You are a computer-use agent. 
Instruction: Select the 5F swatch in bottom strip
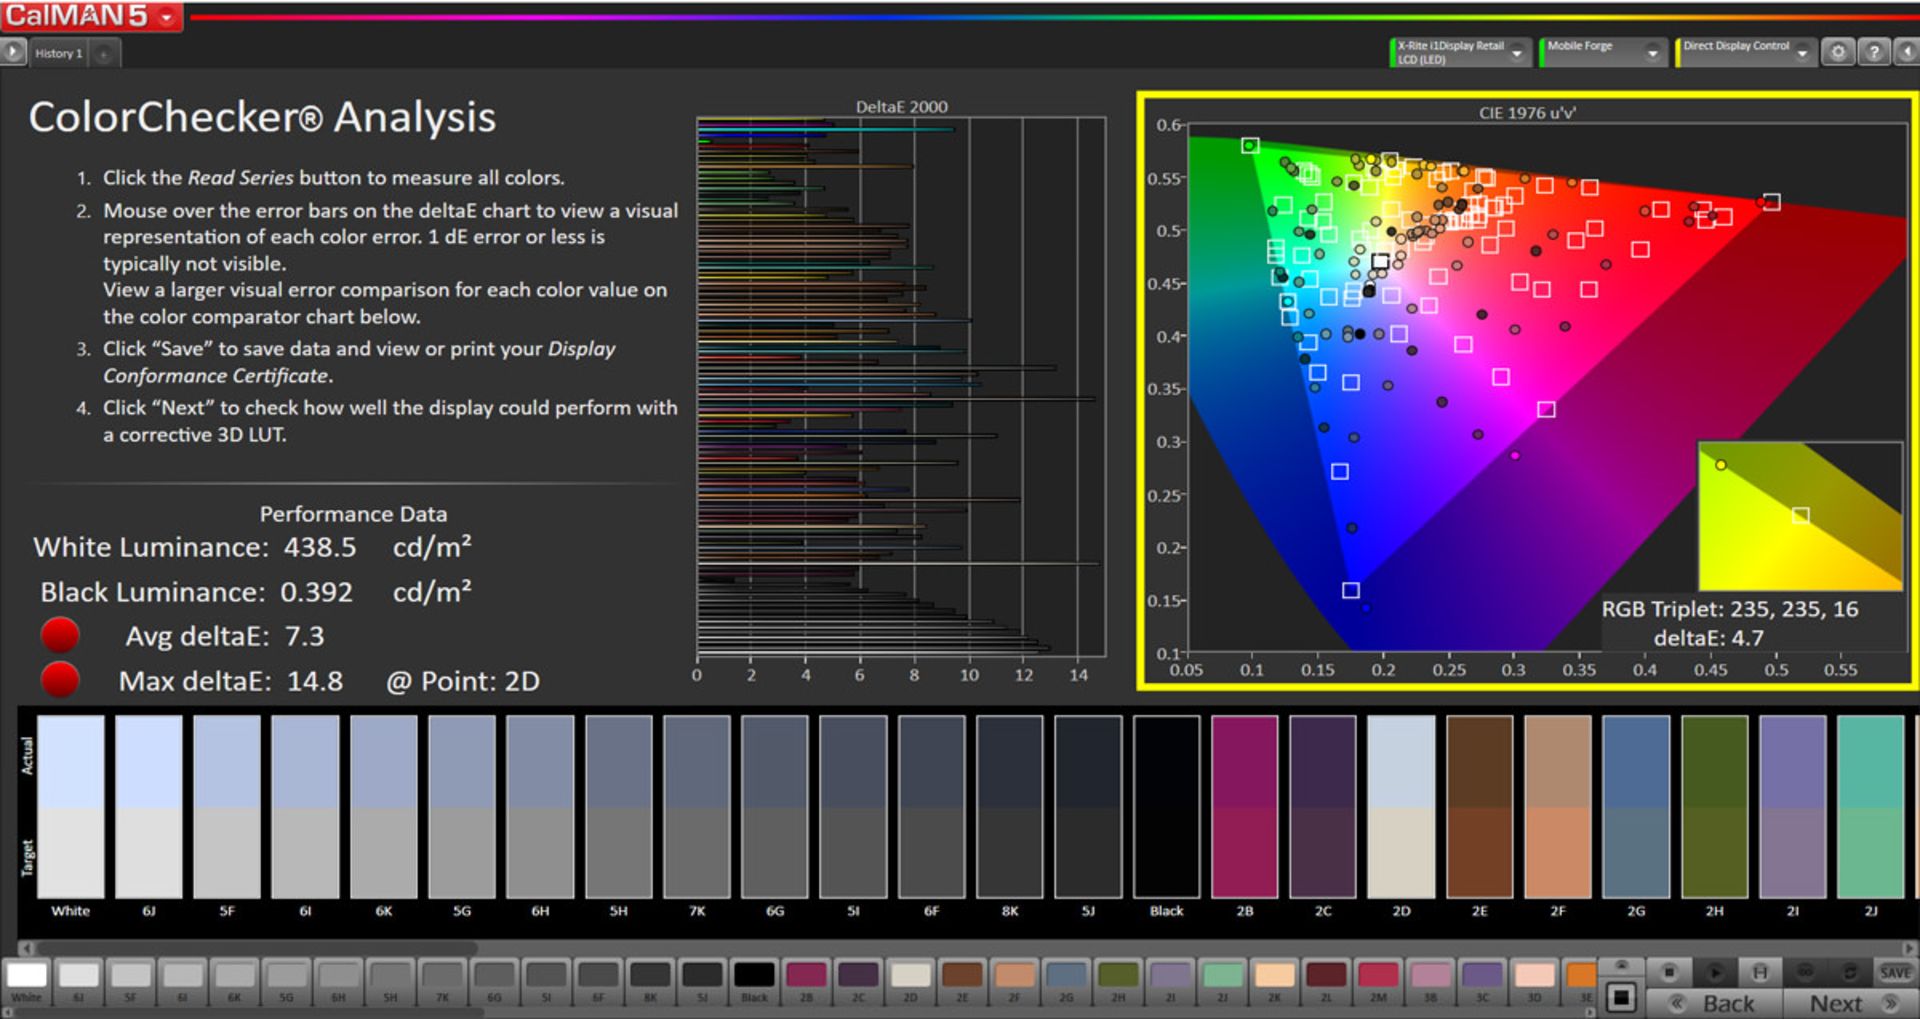tap(130, 981)
